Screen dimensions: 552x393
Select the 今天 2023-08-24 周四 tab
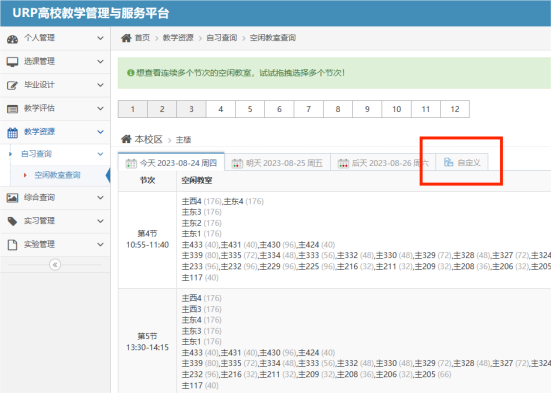(x=171, y=163)
